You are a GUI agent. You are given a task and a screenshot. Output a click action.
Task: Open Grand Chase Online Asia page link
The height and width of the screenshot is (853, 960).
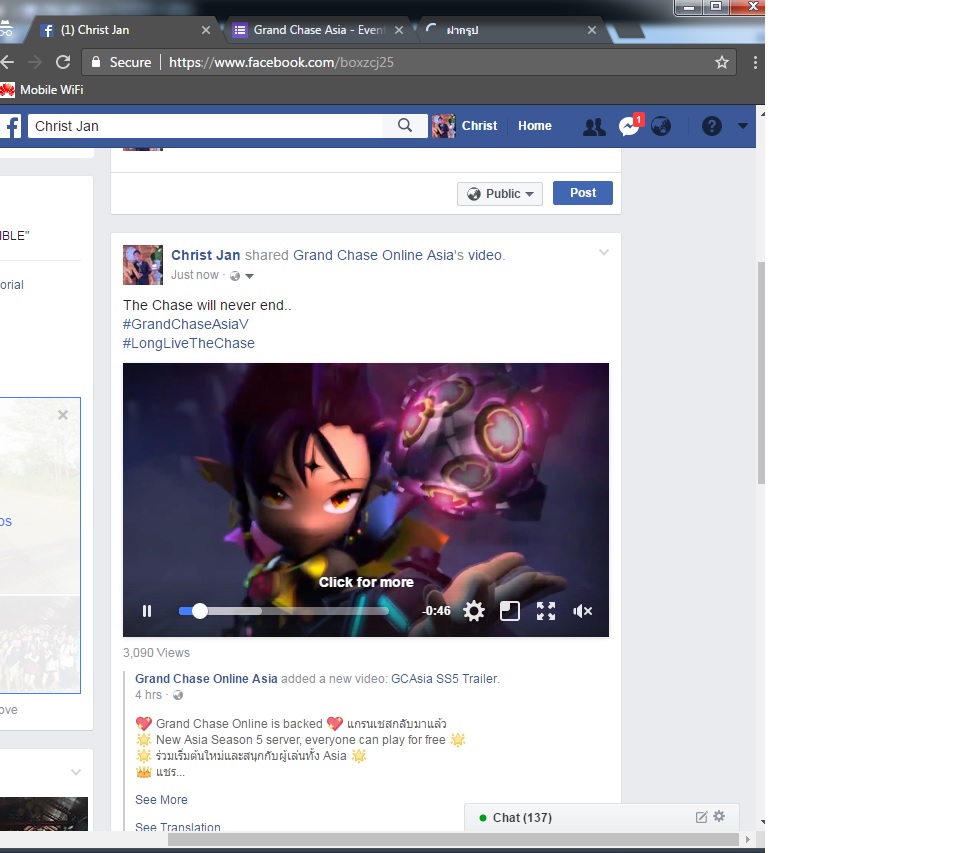(206, 678)
